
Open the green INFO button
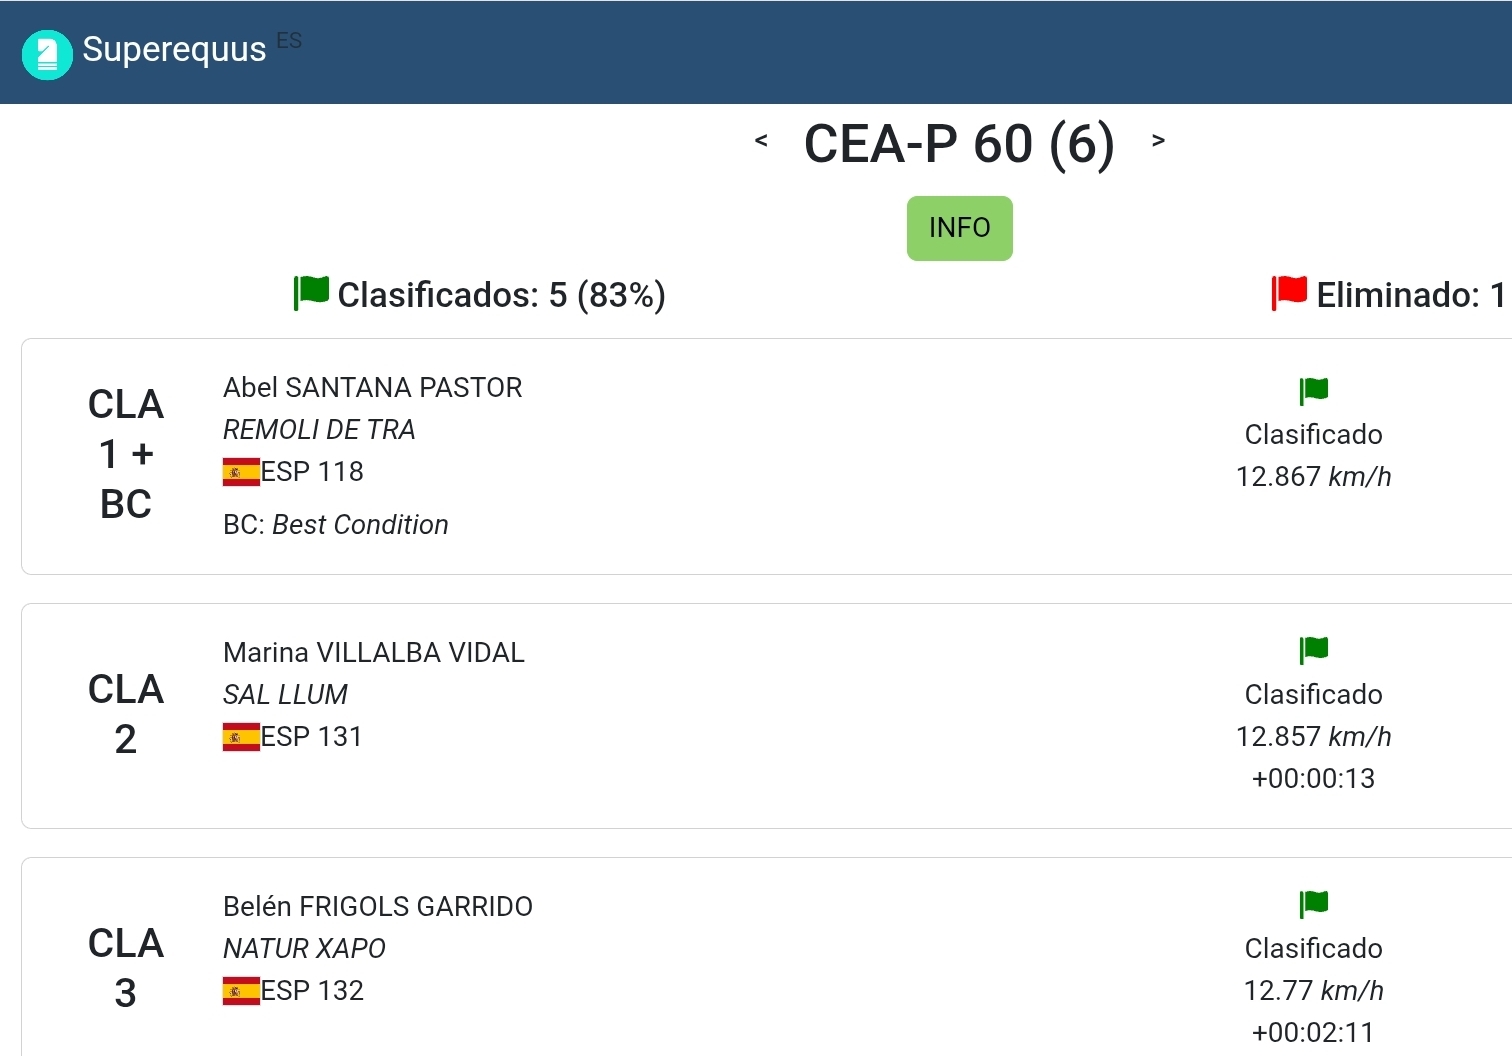click(960, 228)
